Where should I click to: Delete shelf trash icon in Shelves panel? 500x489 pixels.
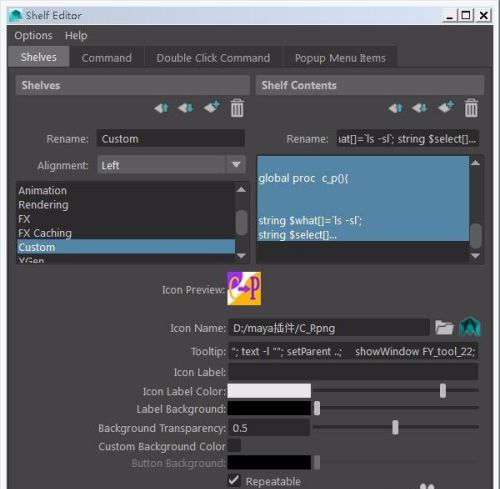click(x=237, y=108)
